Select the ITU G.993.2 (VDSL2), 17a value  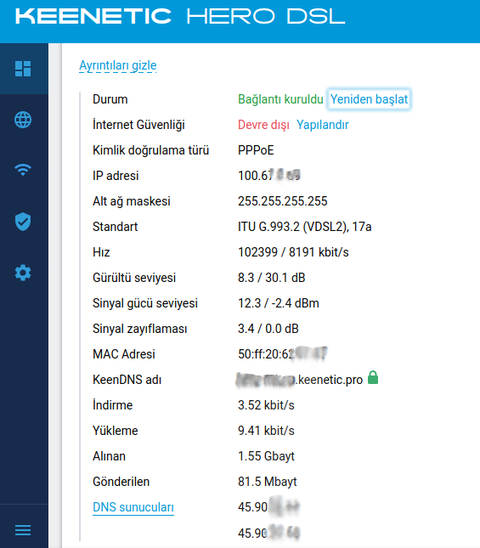[x=305, y=227]
